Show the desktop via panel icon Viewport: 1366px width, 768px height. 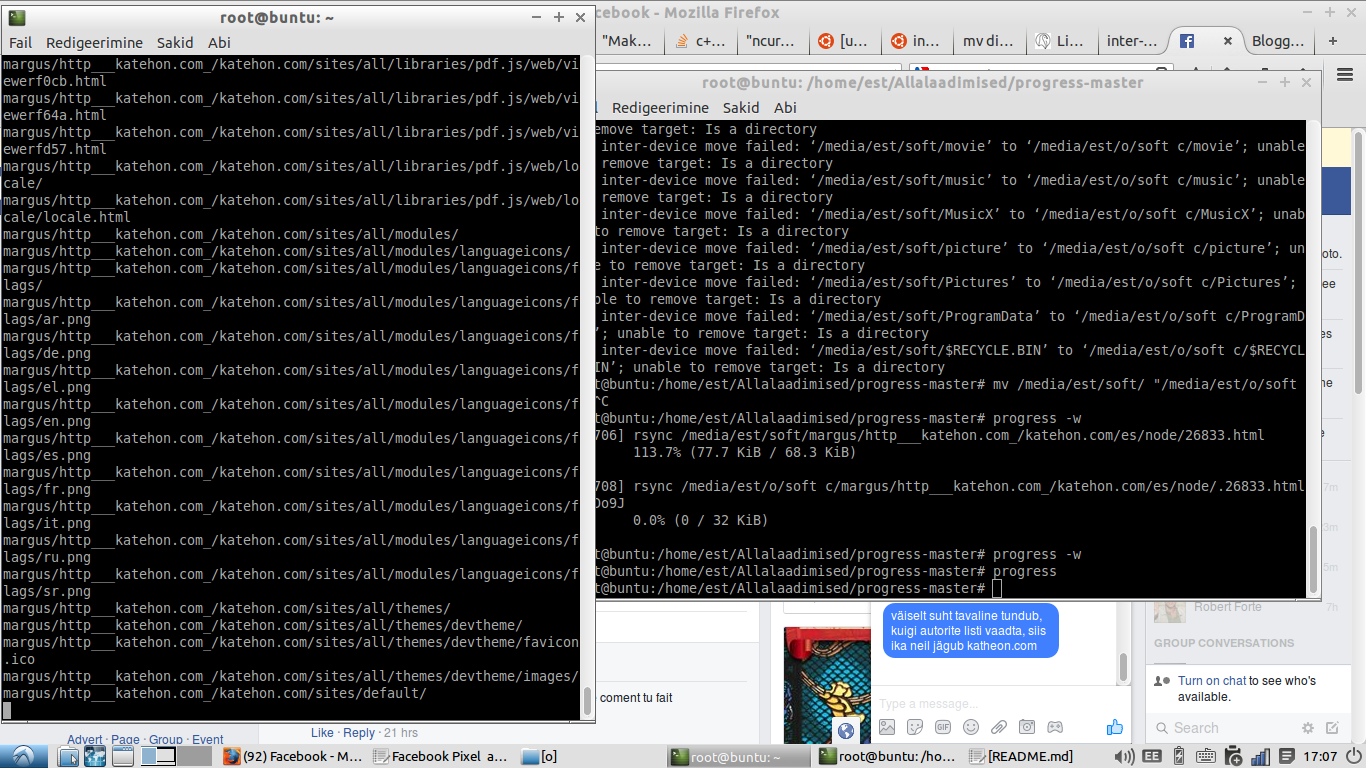(122, 756)
